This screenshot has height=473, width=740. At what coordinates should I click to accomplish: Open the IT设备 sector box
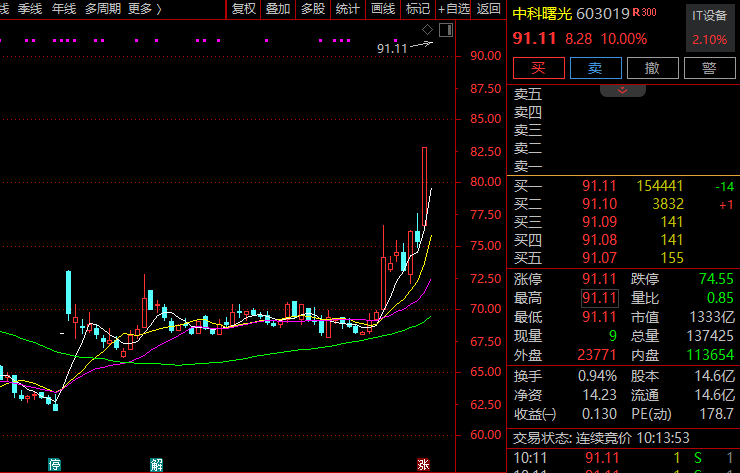(710, 27)
